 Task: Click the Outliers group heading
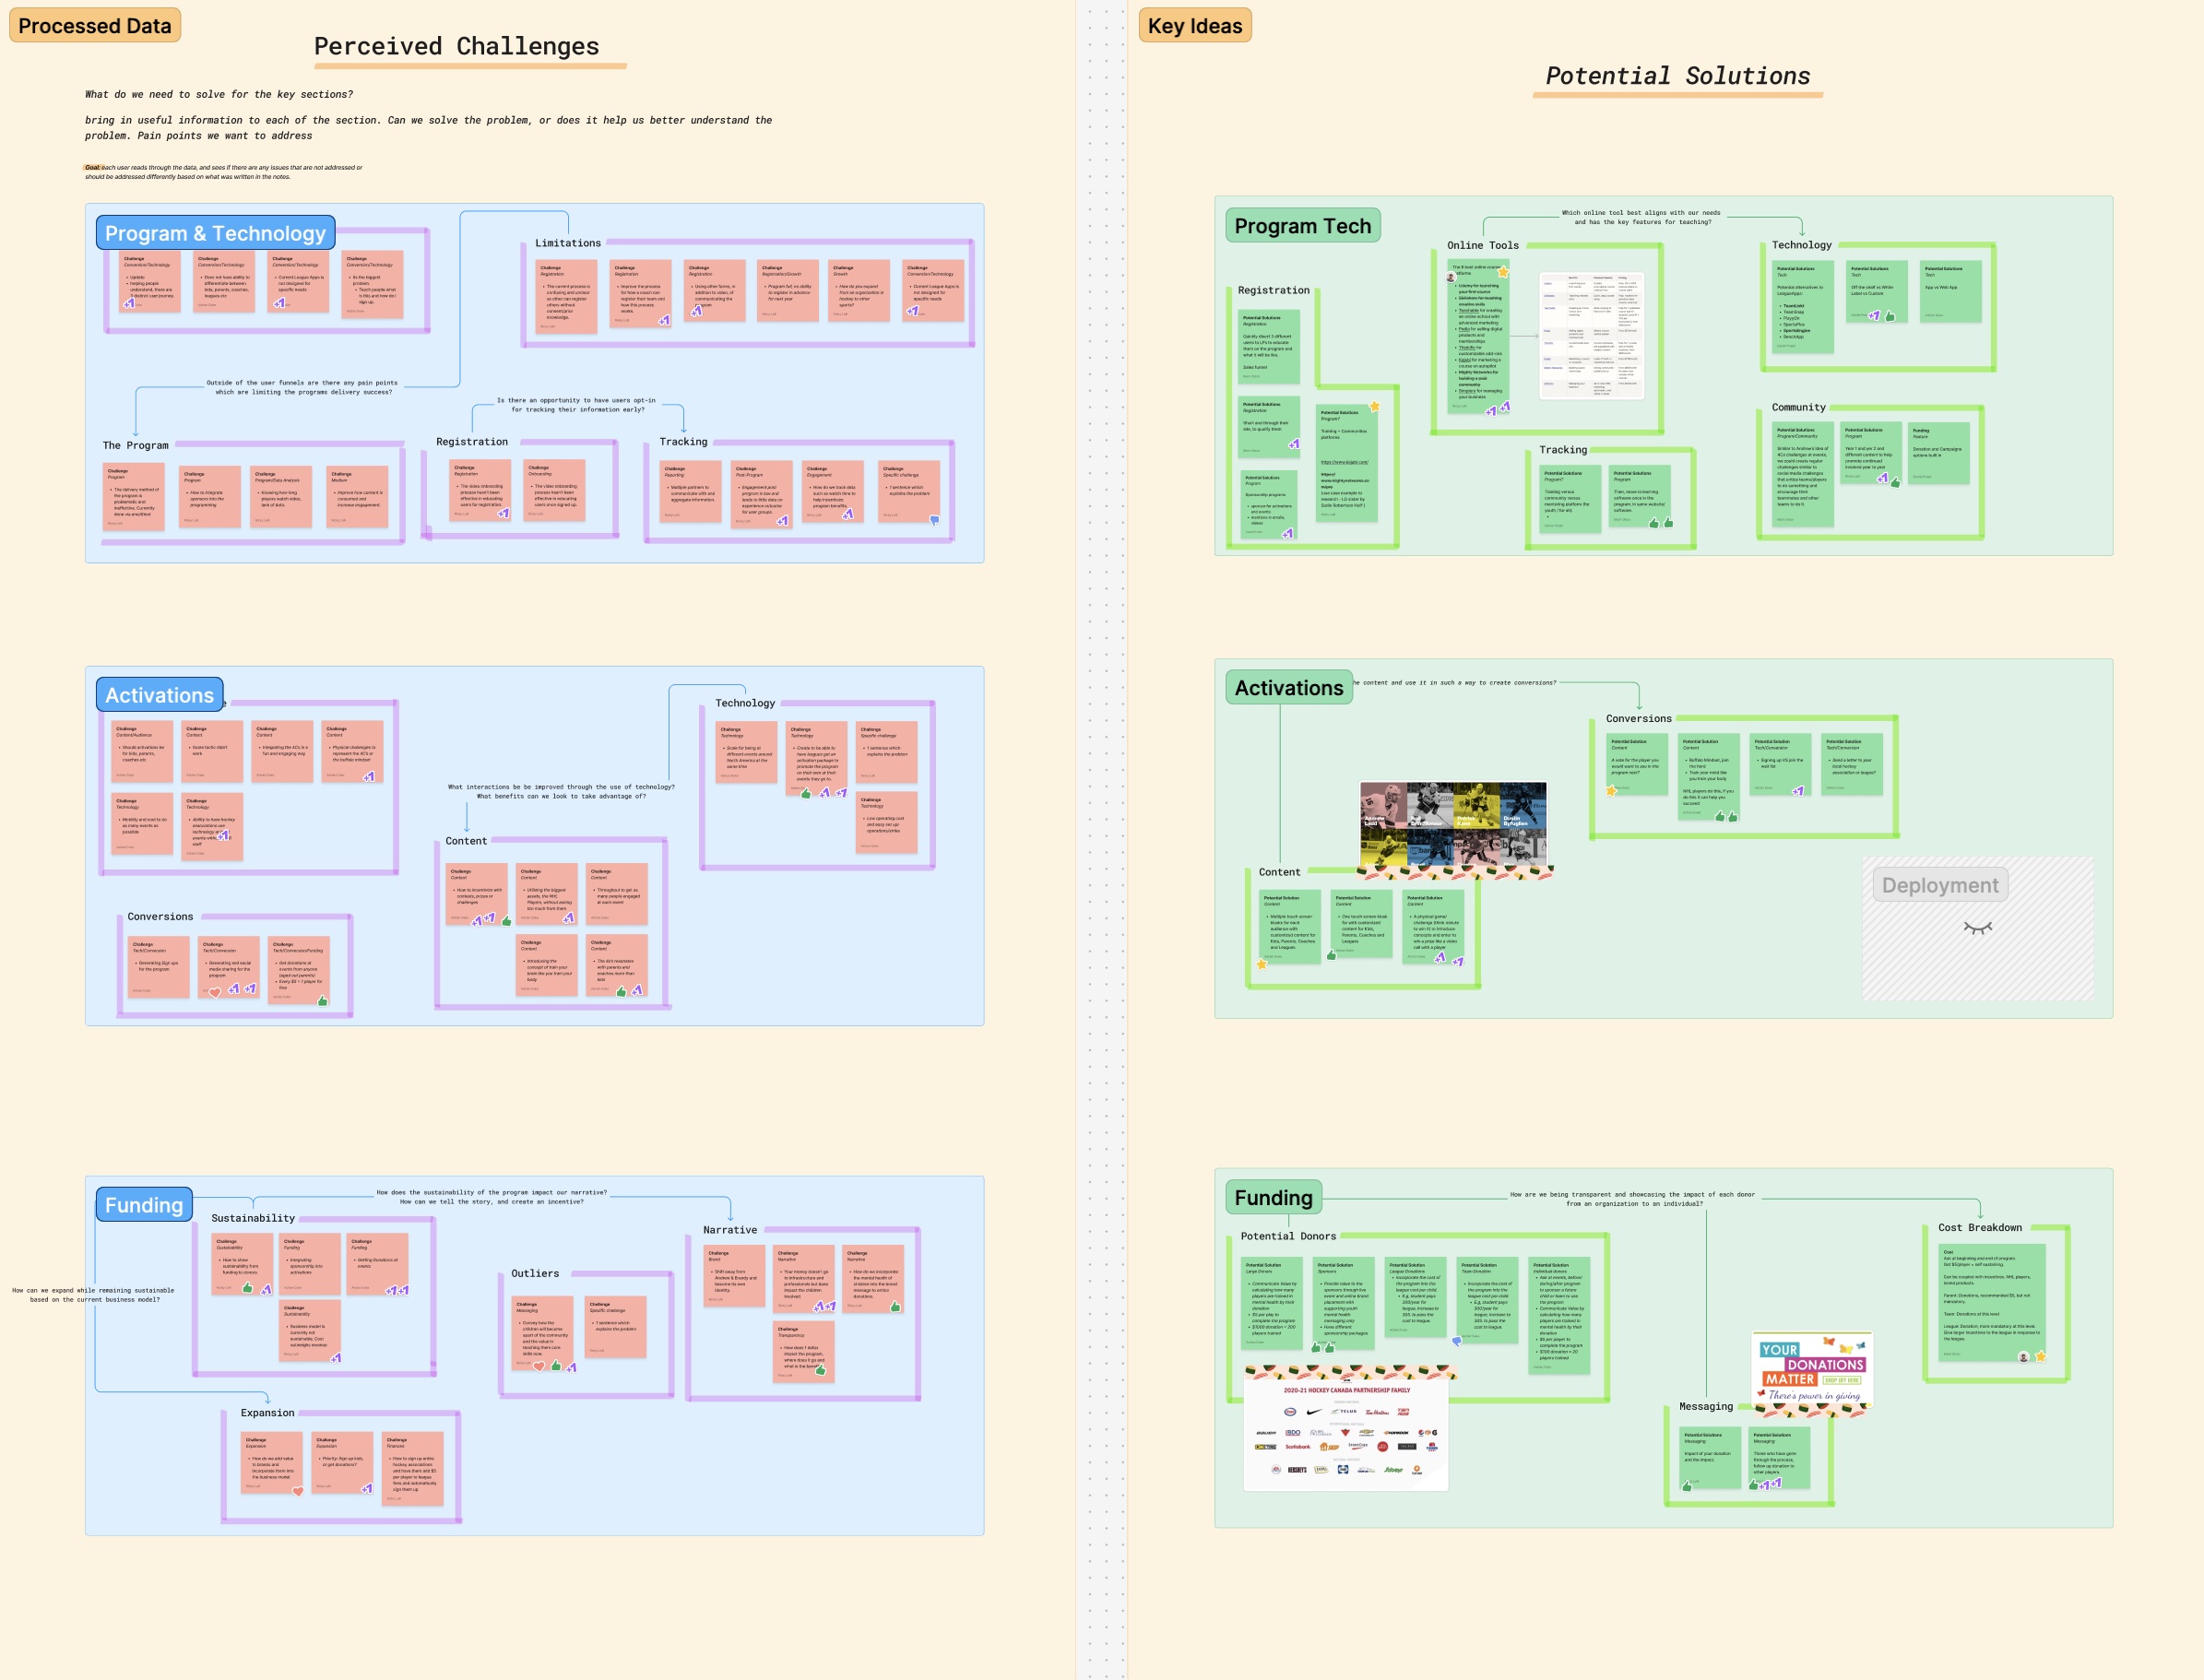[x=535, y=1273]
